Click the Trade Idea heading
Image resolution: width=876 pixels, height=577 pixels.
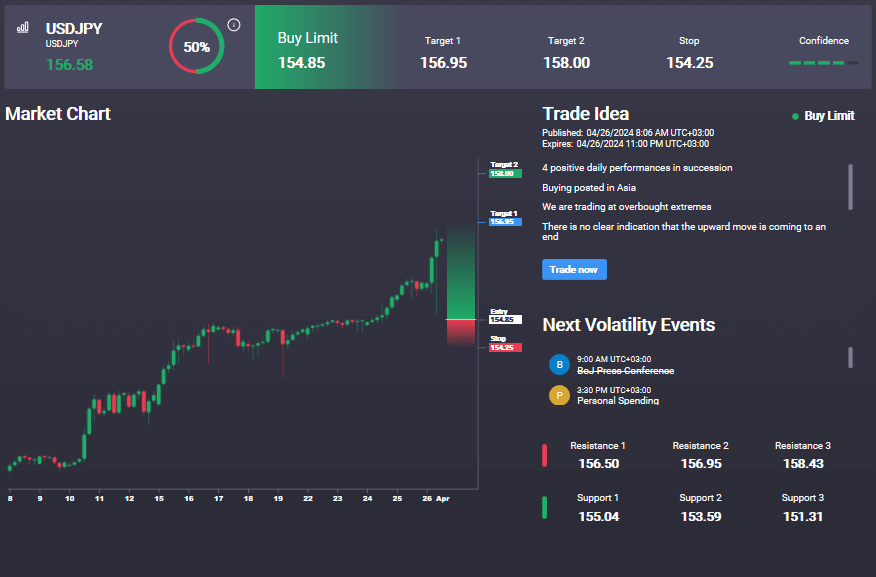click(x=585, y=114)
